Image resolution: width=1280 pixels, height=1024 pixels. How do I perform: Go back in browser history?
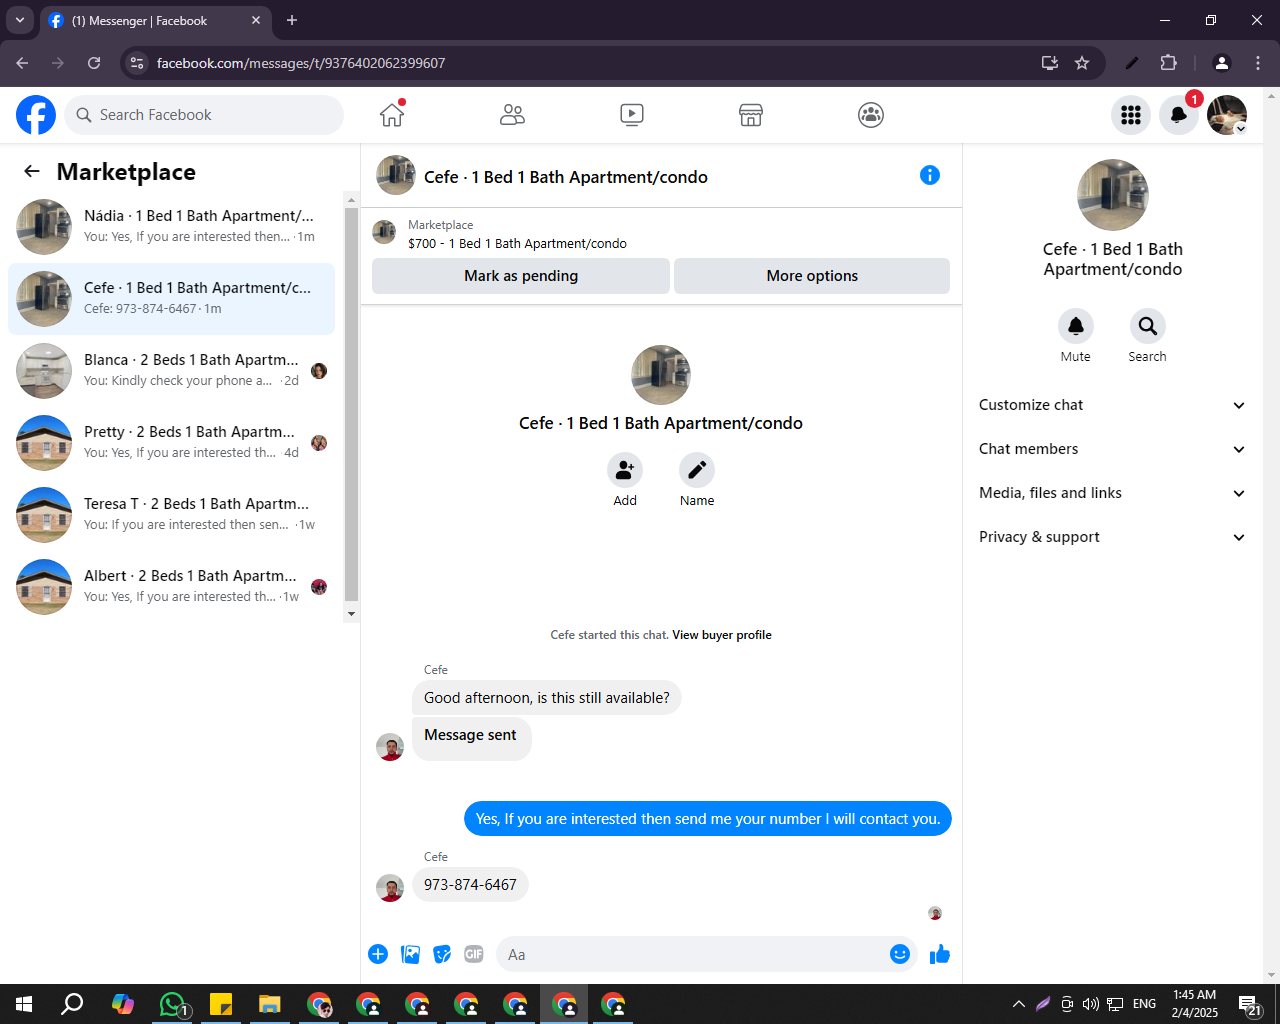(x=22, y=63)
